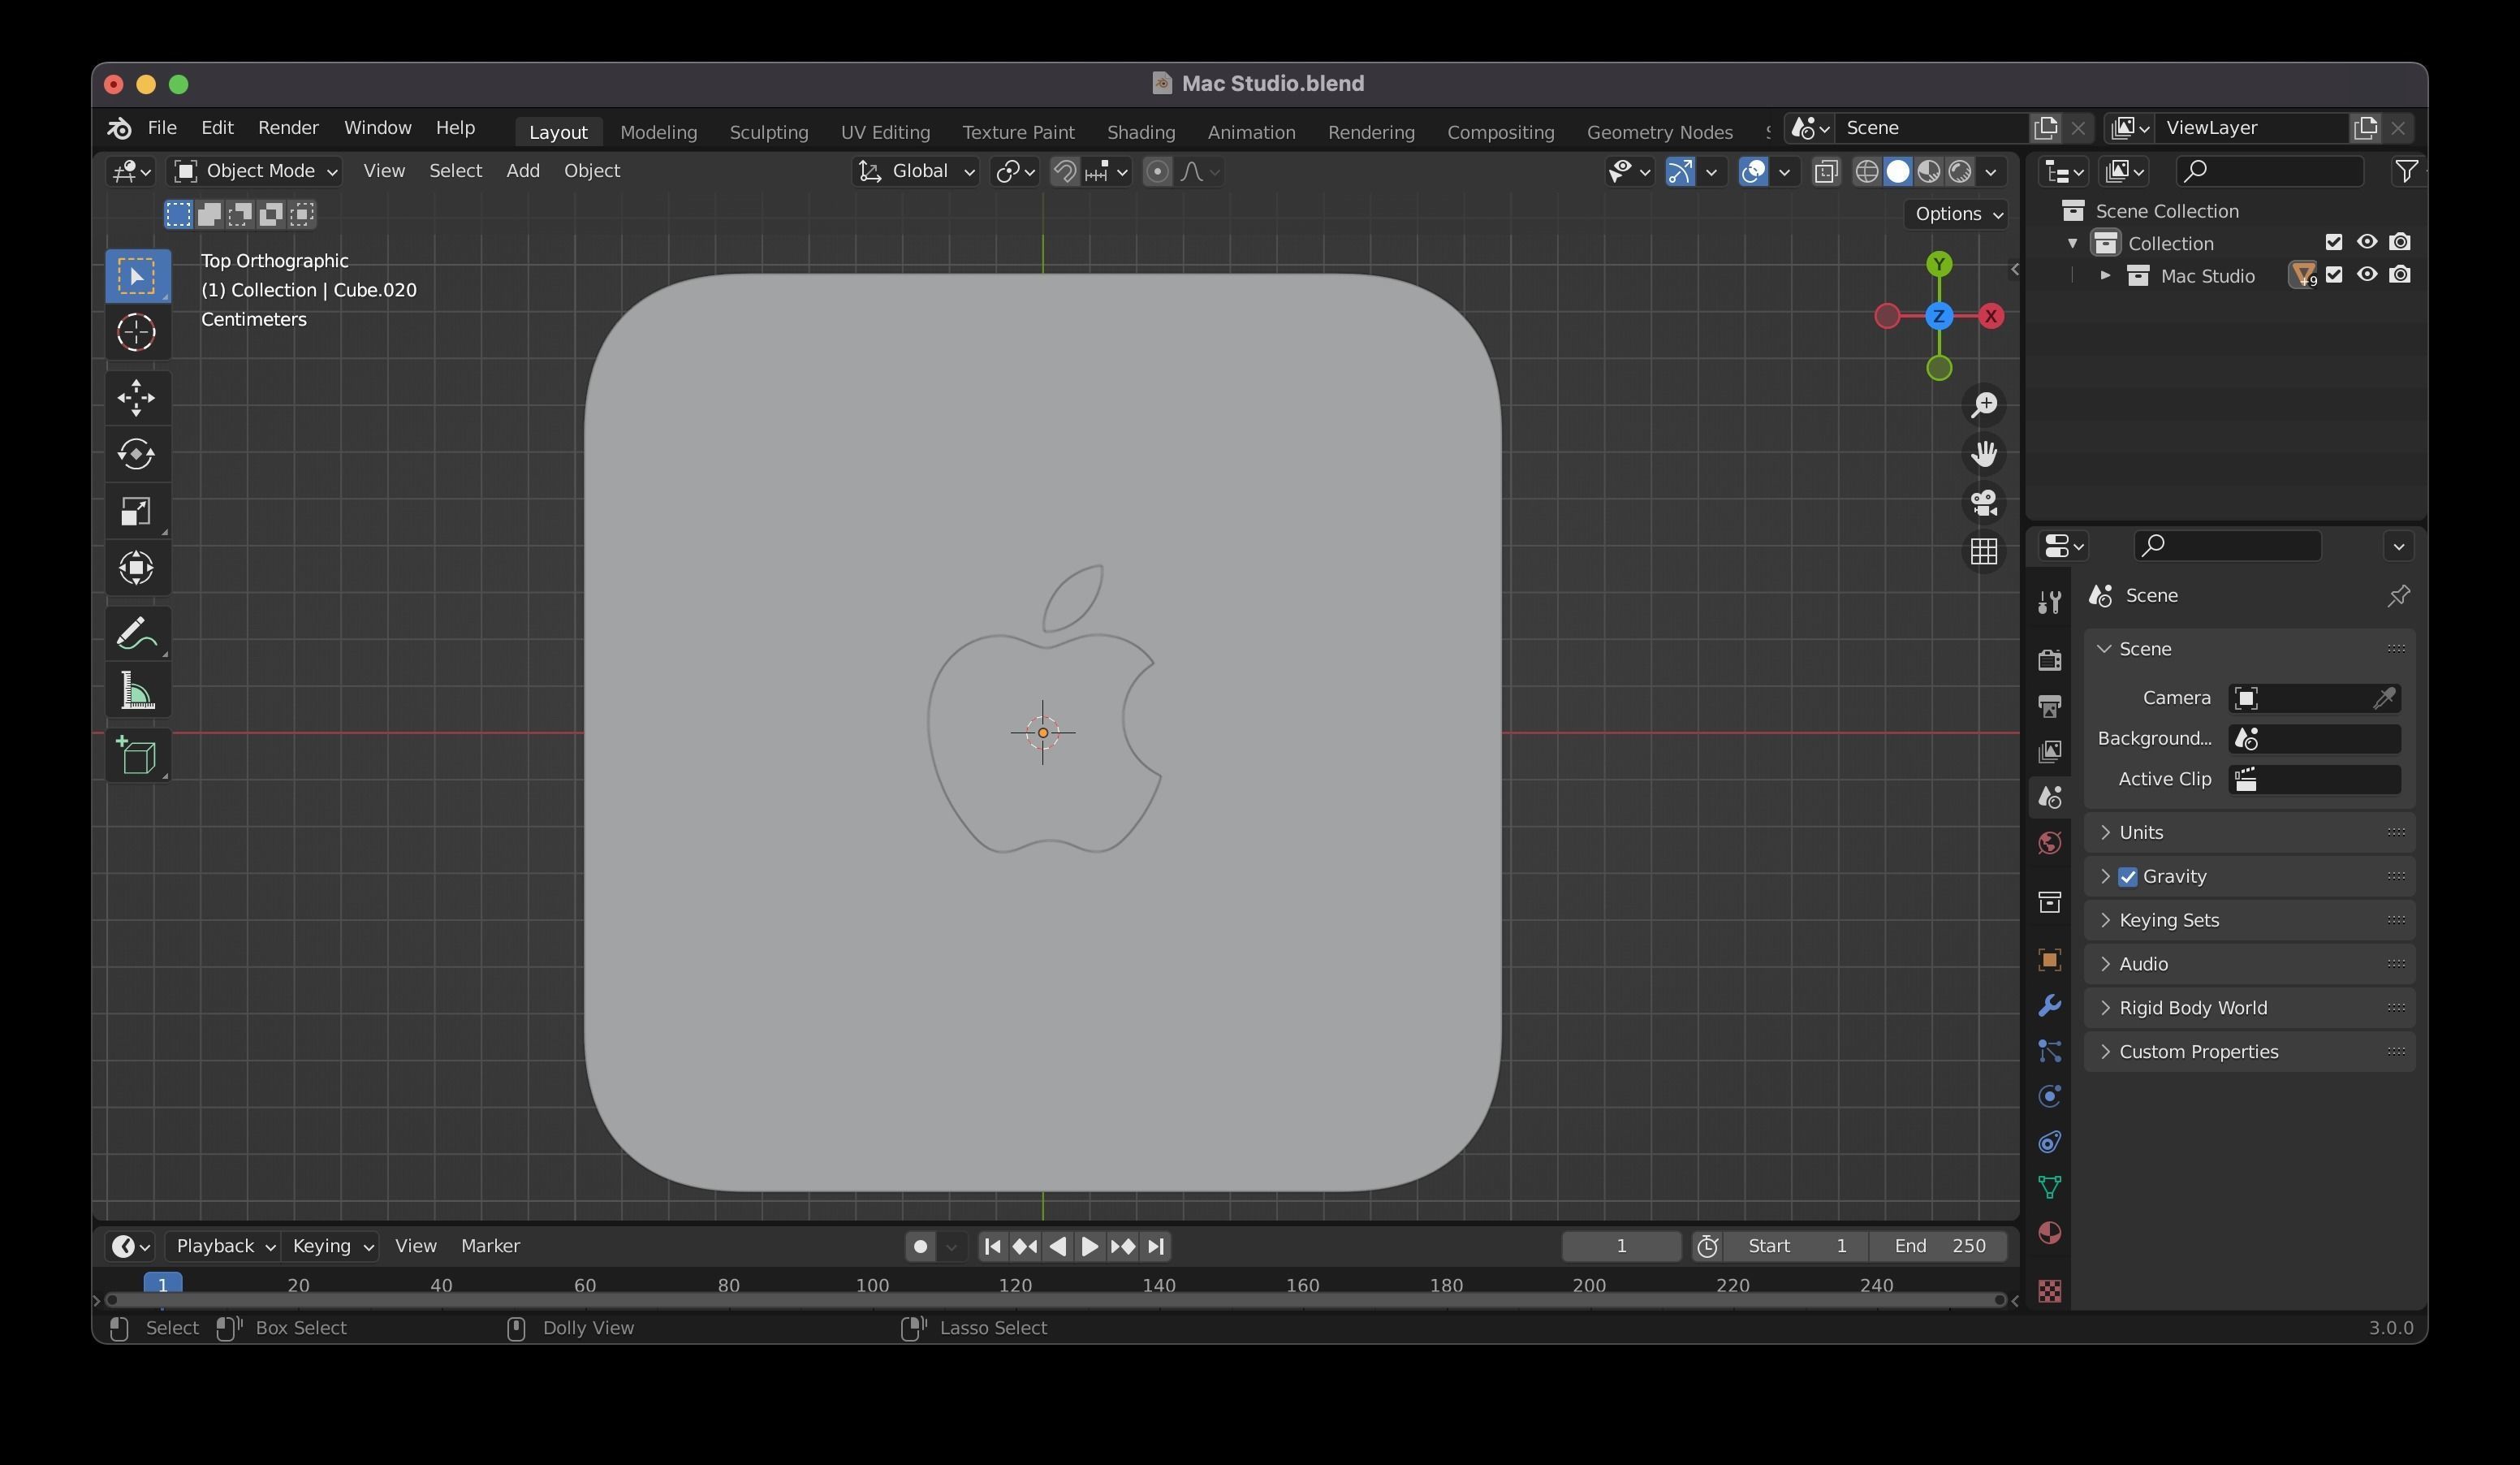
Task: Toggle Collection exclude checkbox in outliner
Action: point(2334,242)
